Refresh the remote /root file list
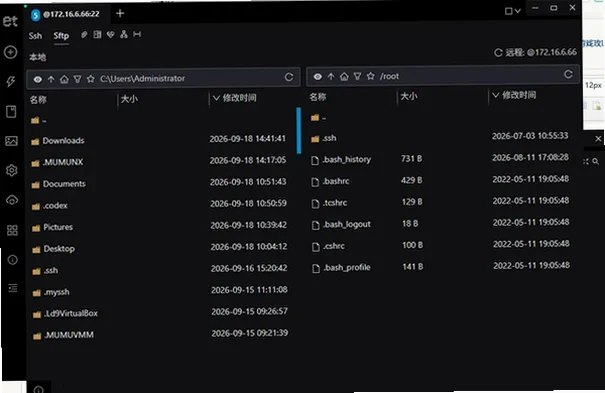This screenshot has width=605, height=393. (x=568, y=74)
